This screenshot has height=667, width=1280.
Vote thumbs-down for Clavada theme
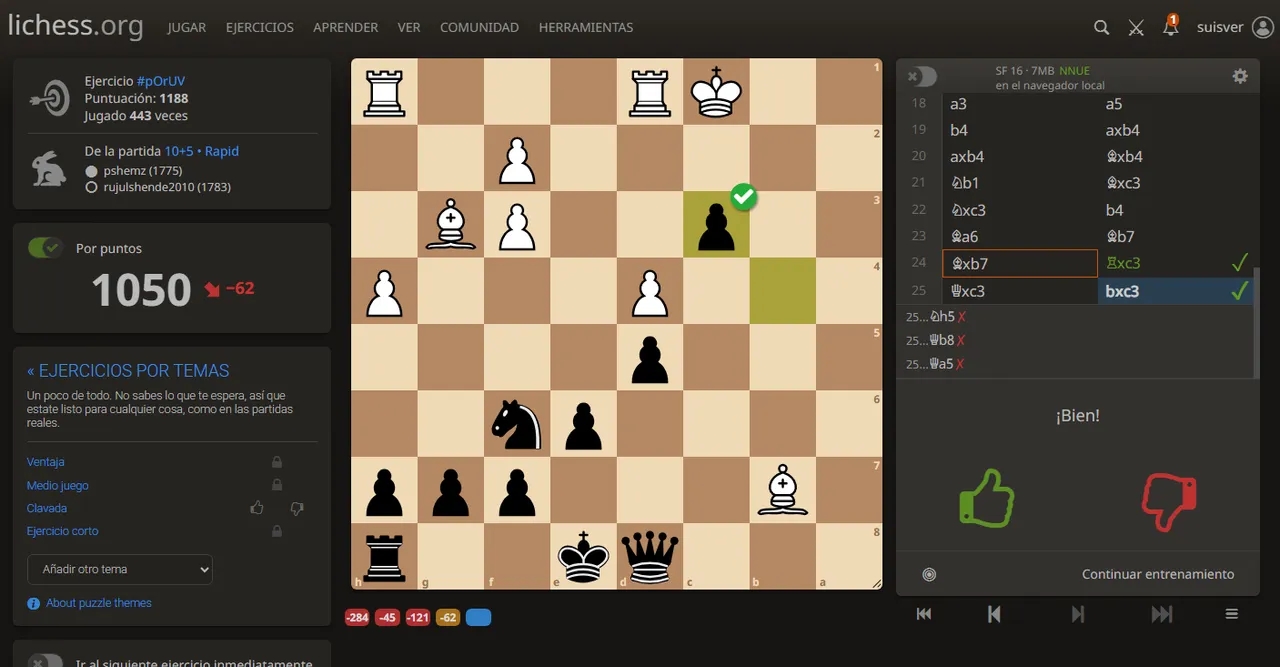(296, 508)
